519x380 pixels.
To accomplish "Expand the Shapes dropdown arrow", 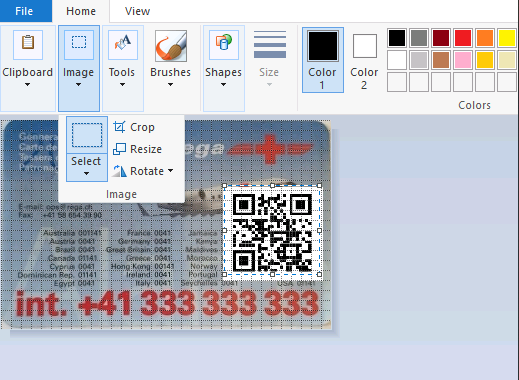I will [223, 84].
